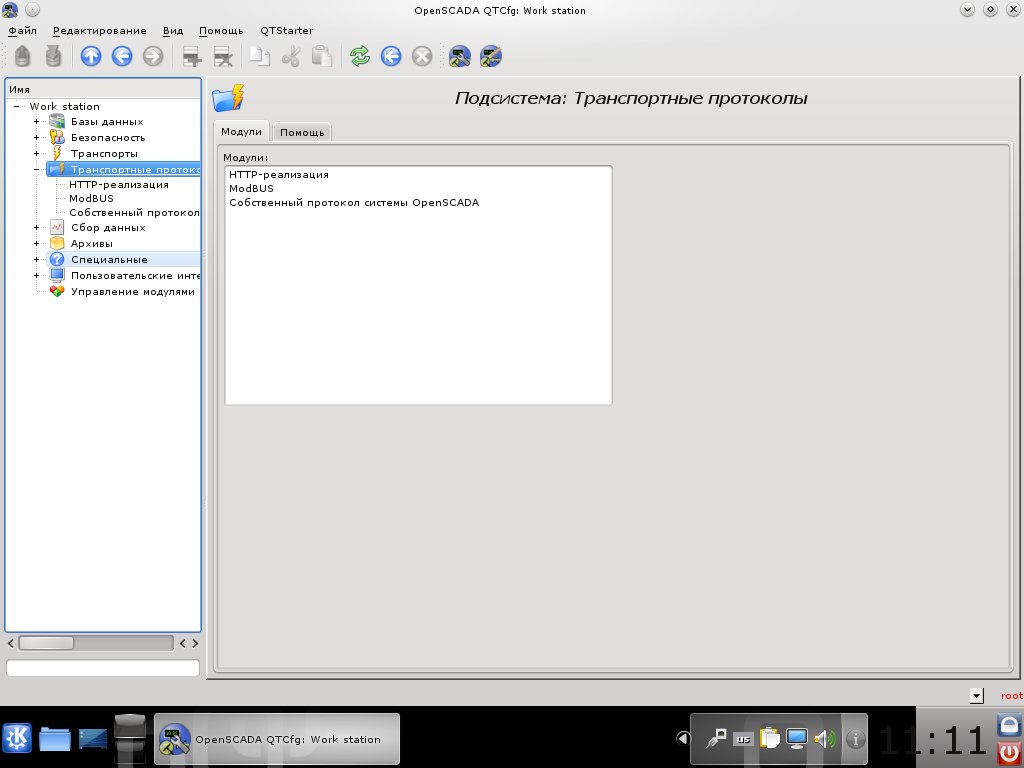
Task: Select ModBUS in the modules list
Action: [251, 188]
